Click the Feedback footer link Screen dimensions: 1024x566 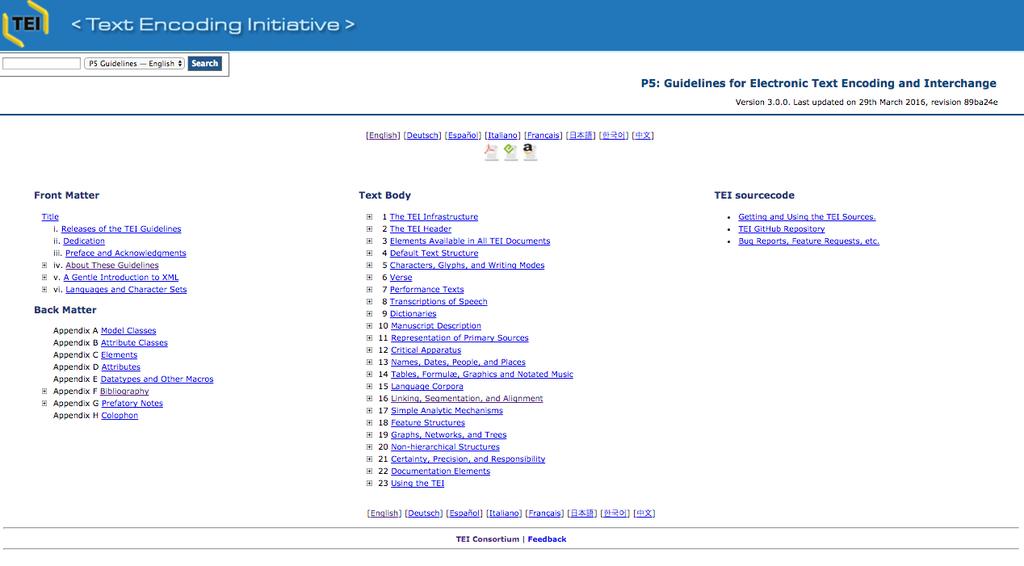(x=547, y=539)
